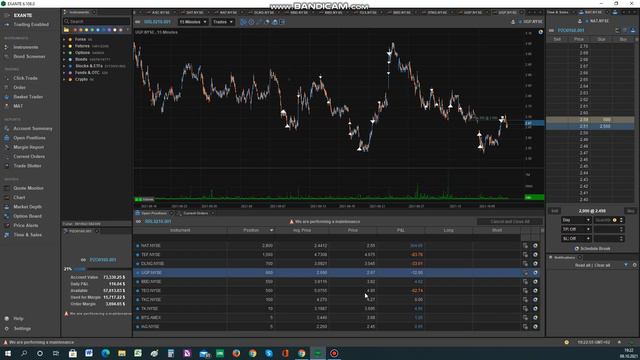640x360 pixels.
Task: Switch to Open Positions tab
Action: click(153, 213)
